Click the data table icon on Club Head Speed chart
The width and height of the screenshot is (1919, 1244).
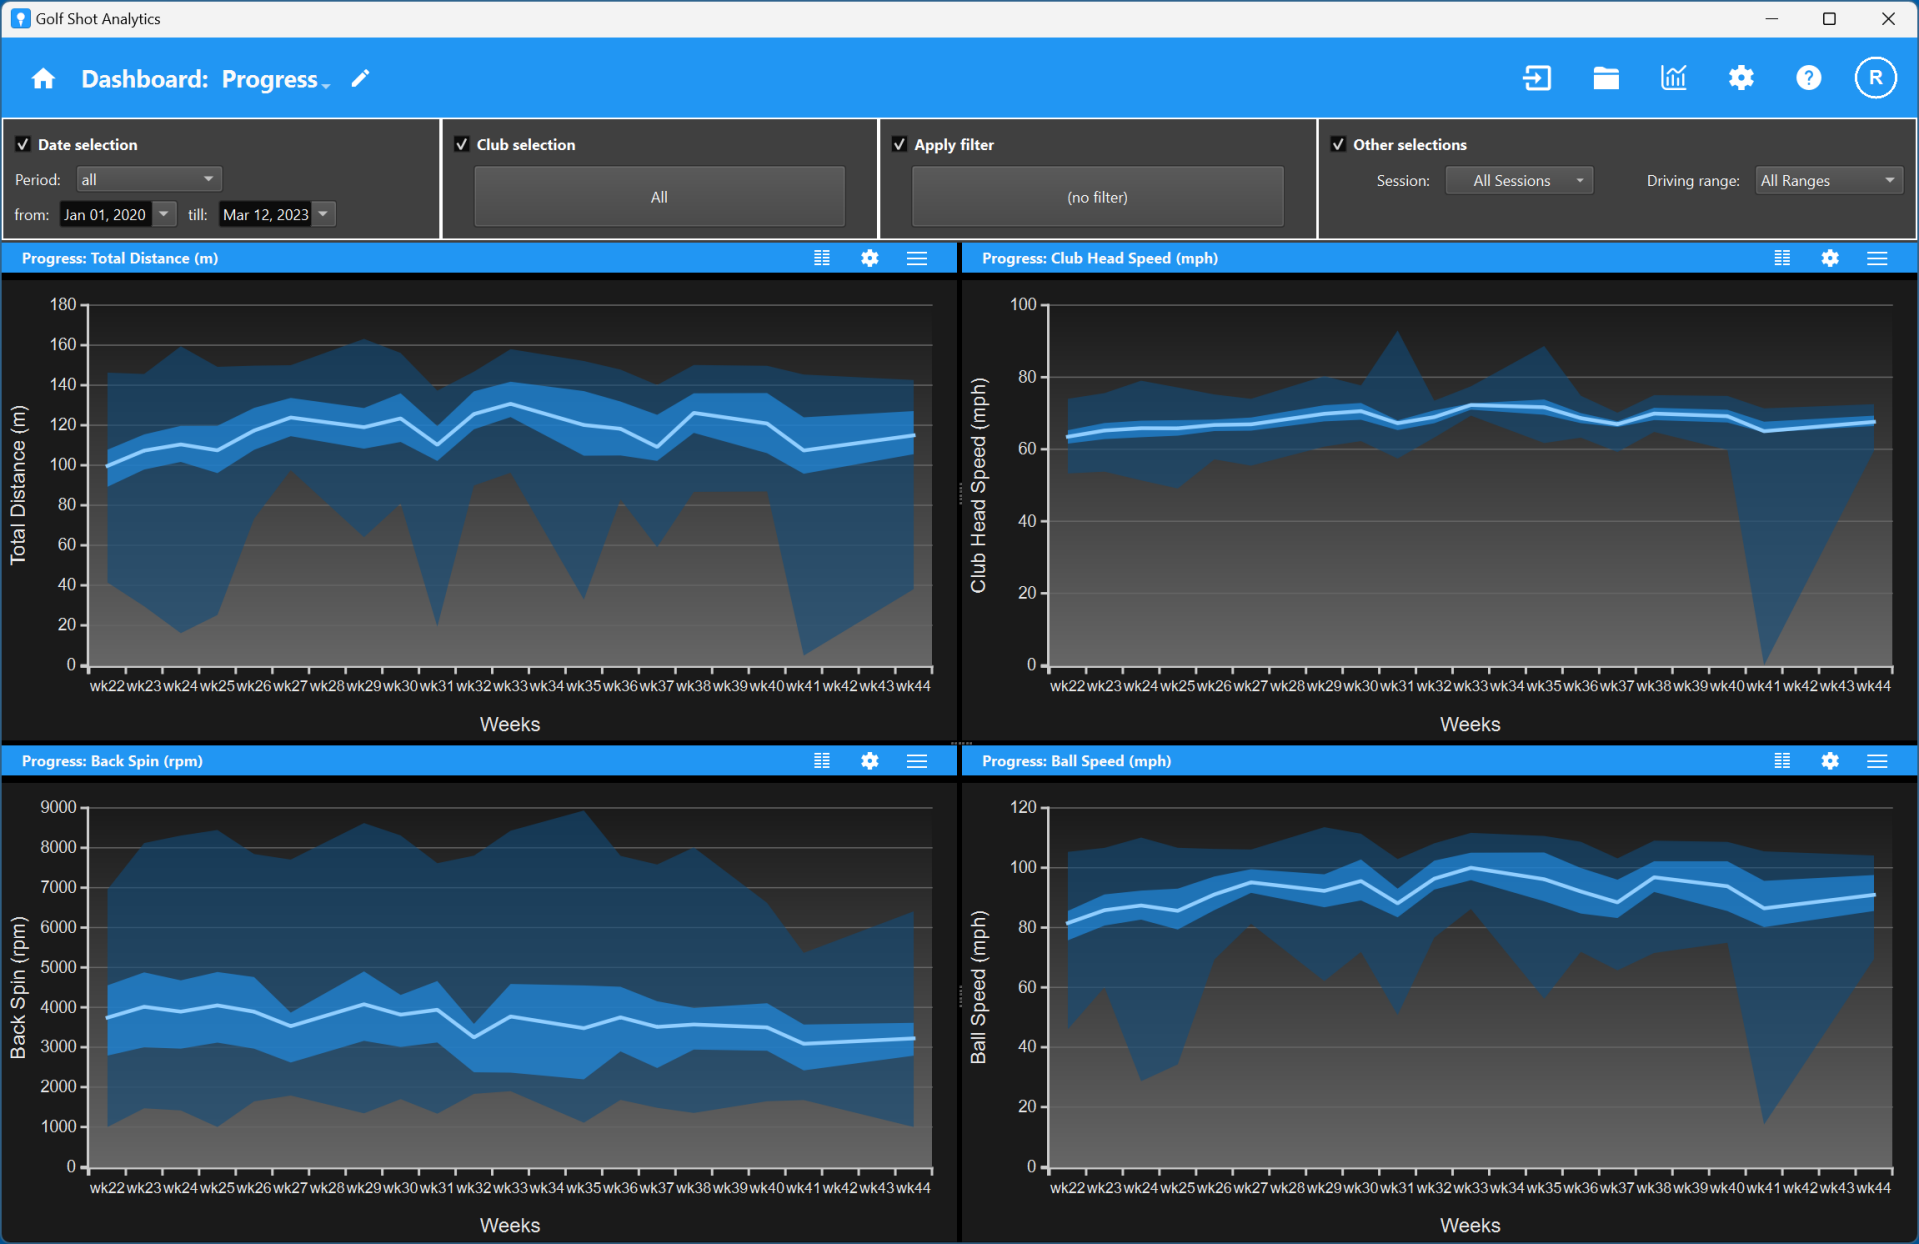(x=1781, y=258)
